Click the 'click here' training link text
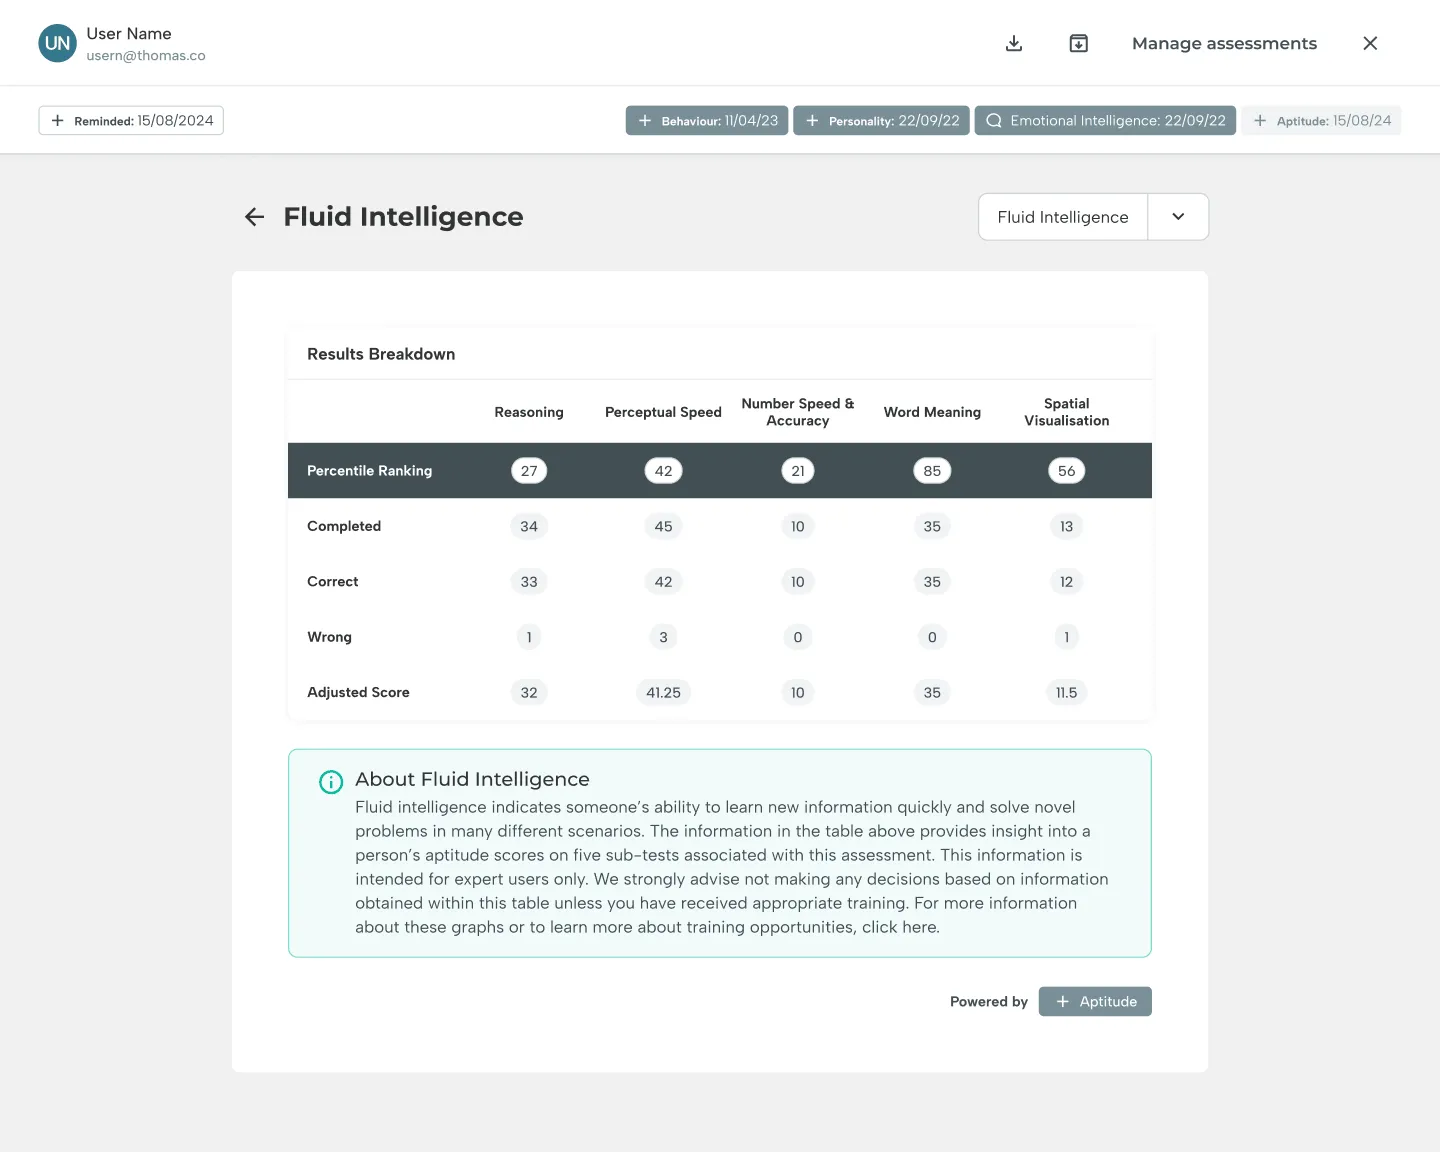Image resolution: width=1440 pixels, height=1152 pixels. coord(900,927)
